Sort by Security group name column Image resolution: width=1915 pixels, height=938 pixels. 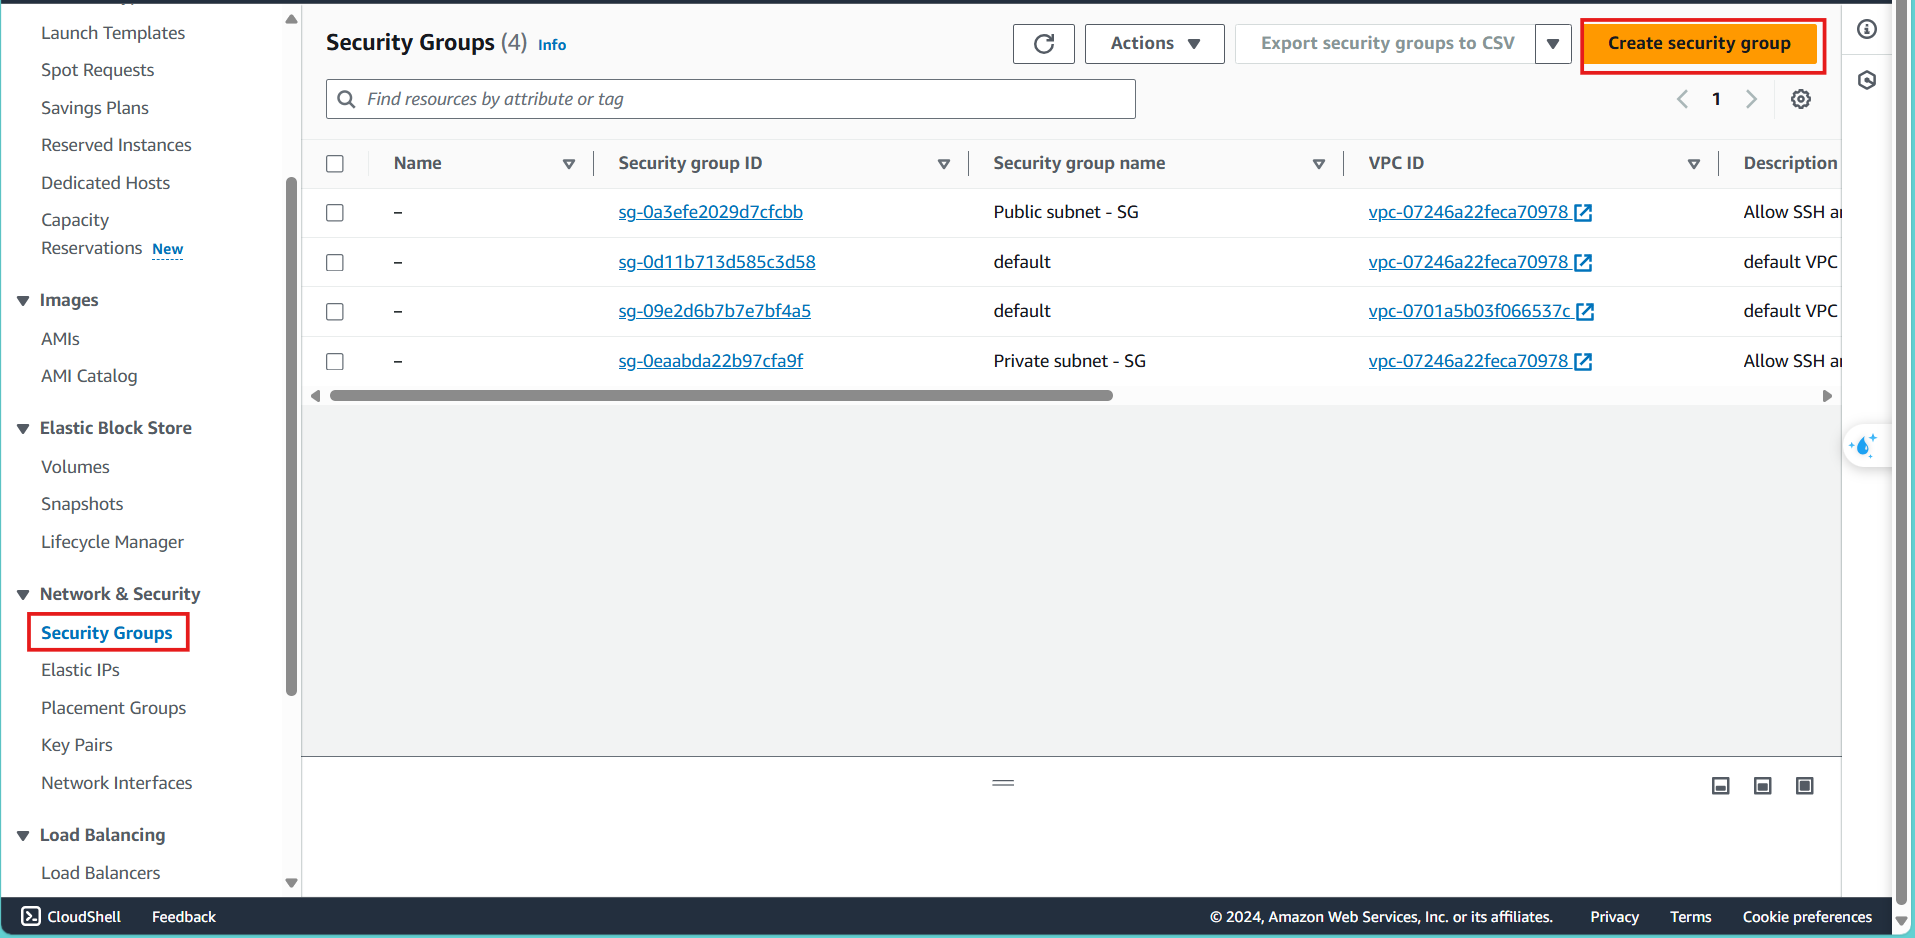1318,164
